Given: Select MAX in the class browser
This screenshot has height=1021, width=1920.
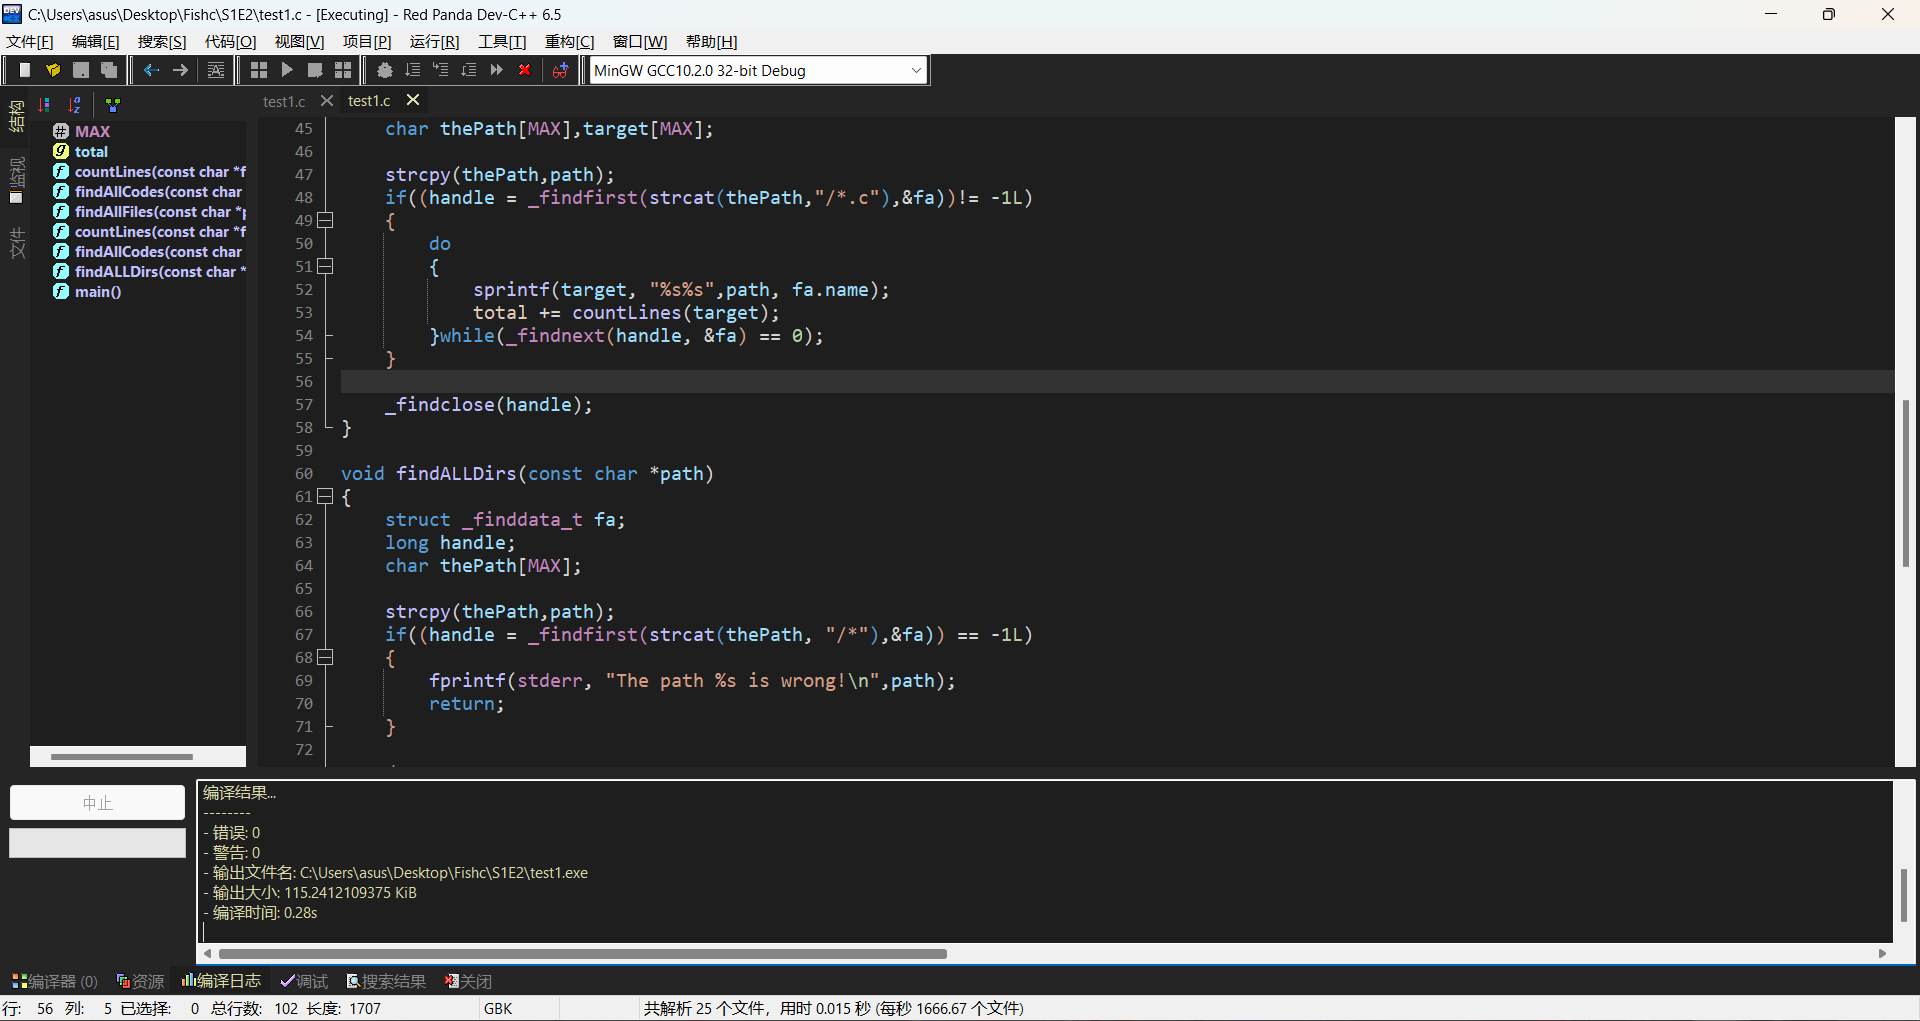Looking at the screenshot, I should click(92, 131).
